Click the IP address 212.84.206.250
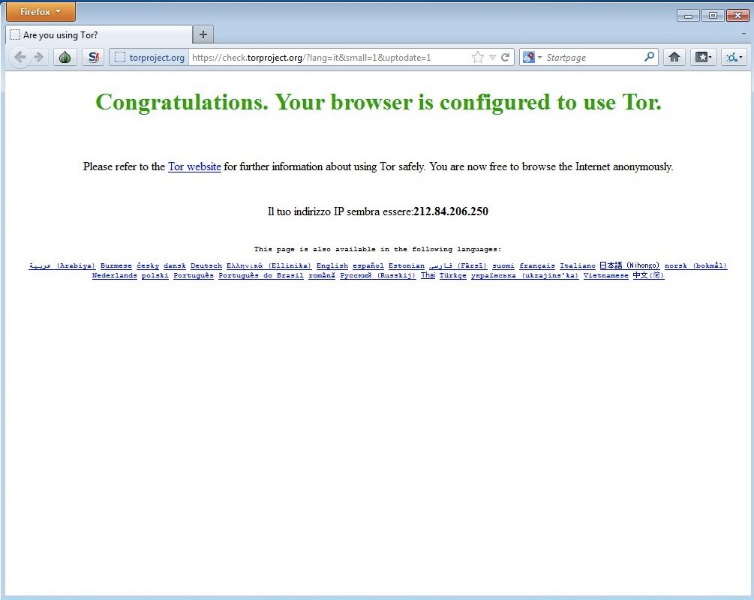The width and height of the screenshot is (754, 600). point(451,212)
